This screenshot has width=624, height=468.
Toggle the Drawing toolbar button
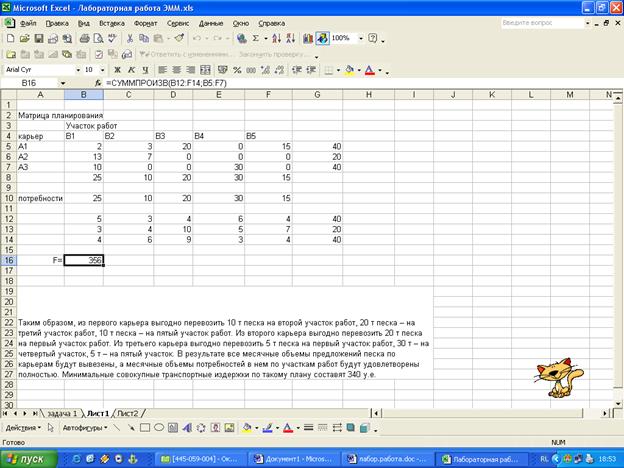[322, 38]
